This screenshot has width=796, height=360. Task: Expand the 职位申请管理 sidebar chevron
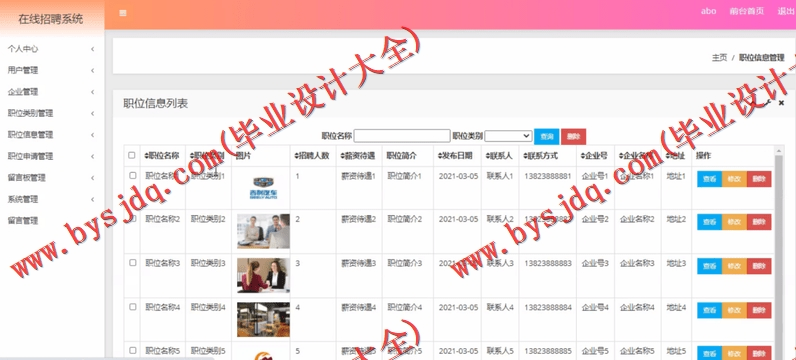[92, 156]
